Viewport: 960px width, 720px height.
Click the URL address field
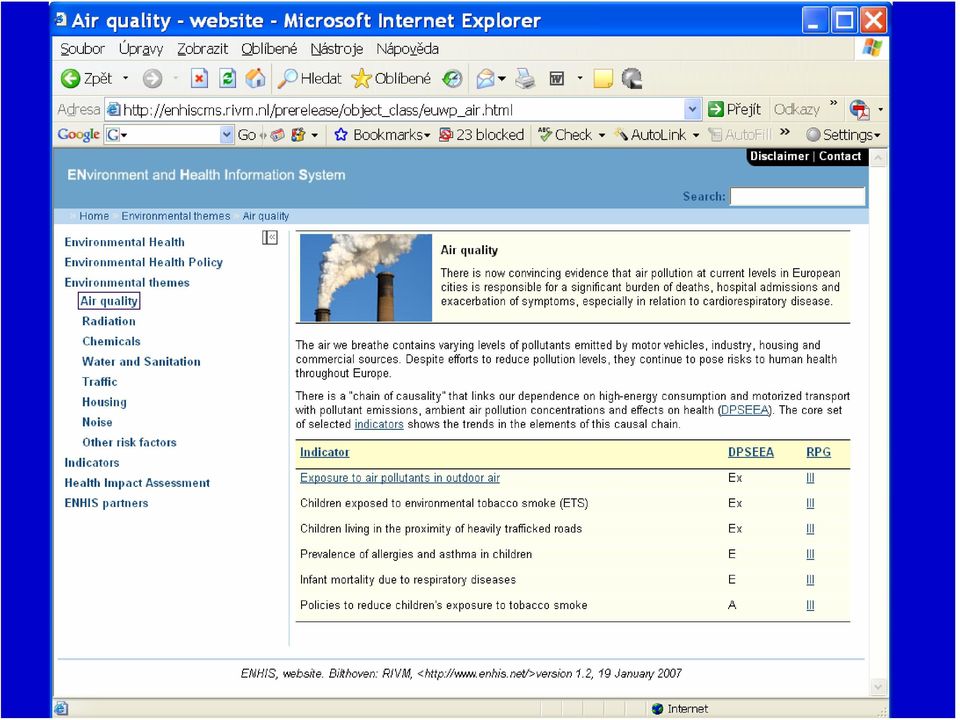tap(395, 110)
